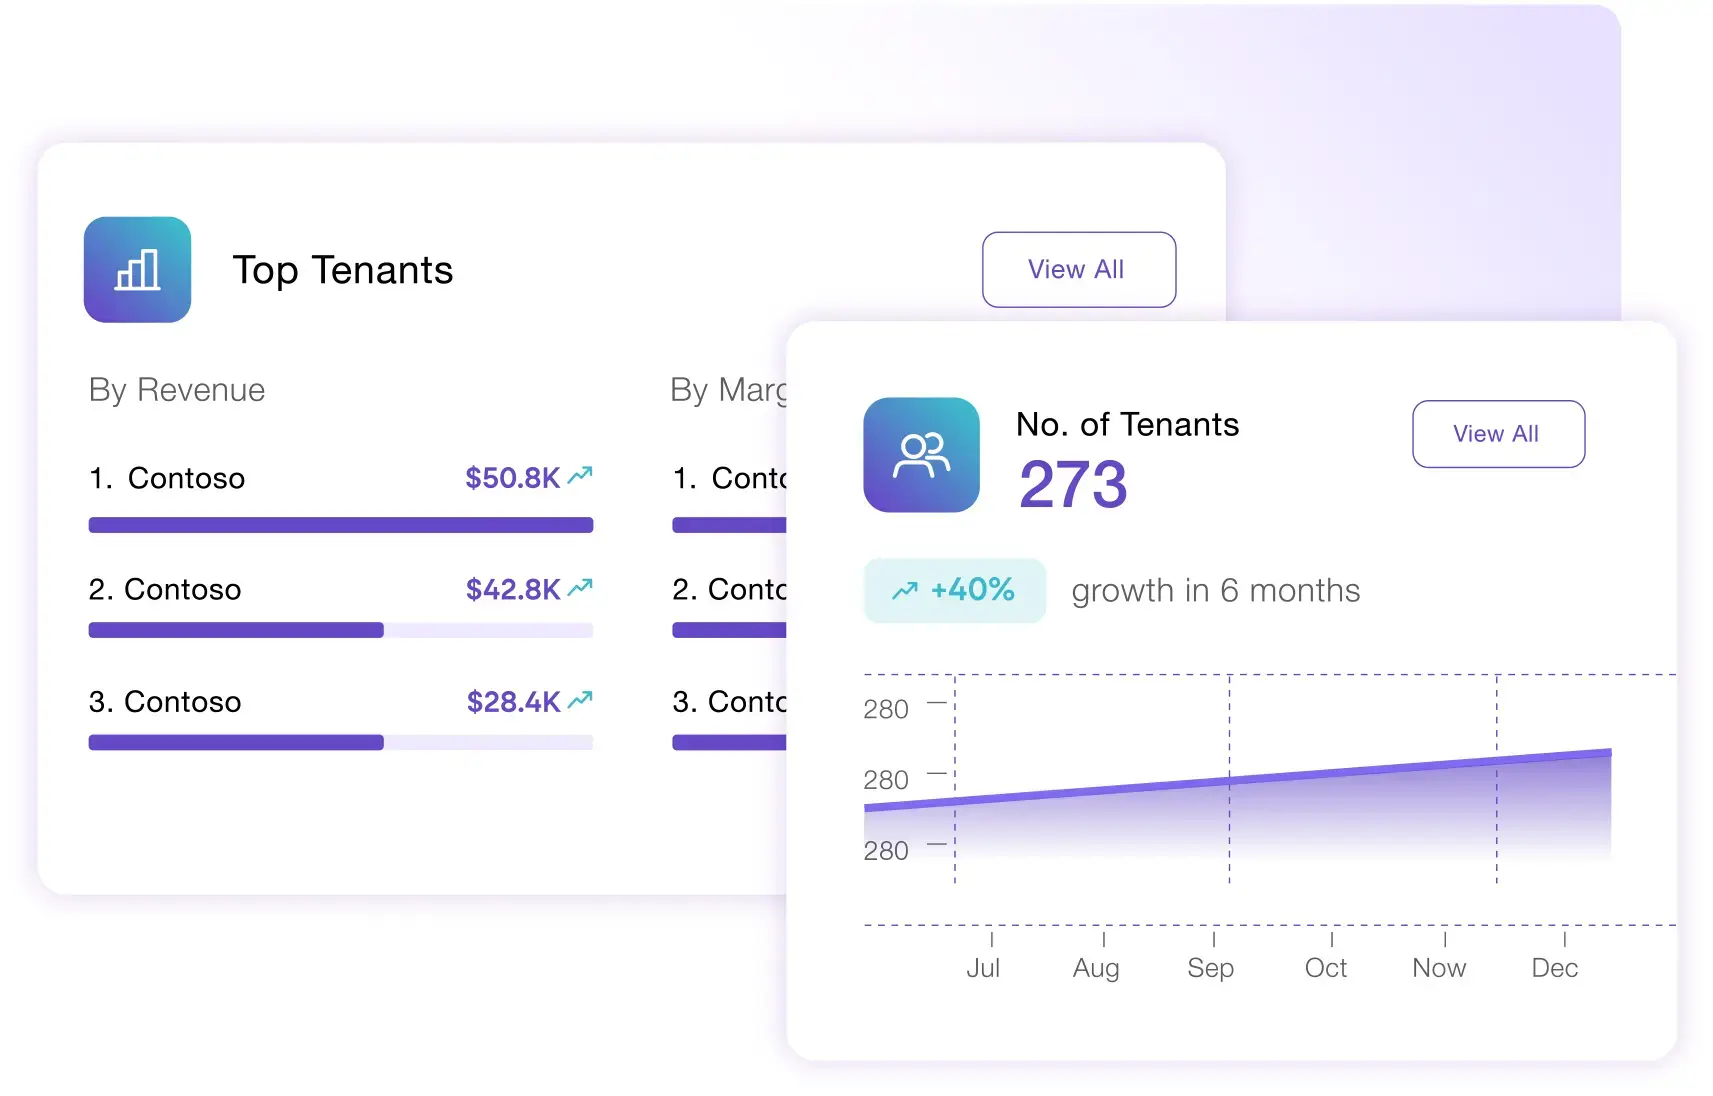
Task: Click the Aug label on chart axis
Action: (x=1096, y=968)
